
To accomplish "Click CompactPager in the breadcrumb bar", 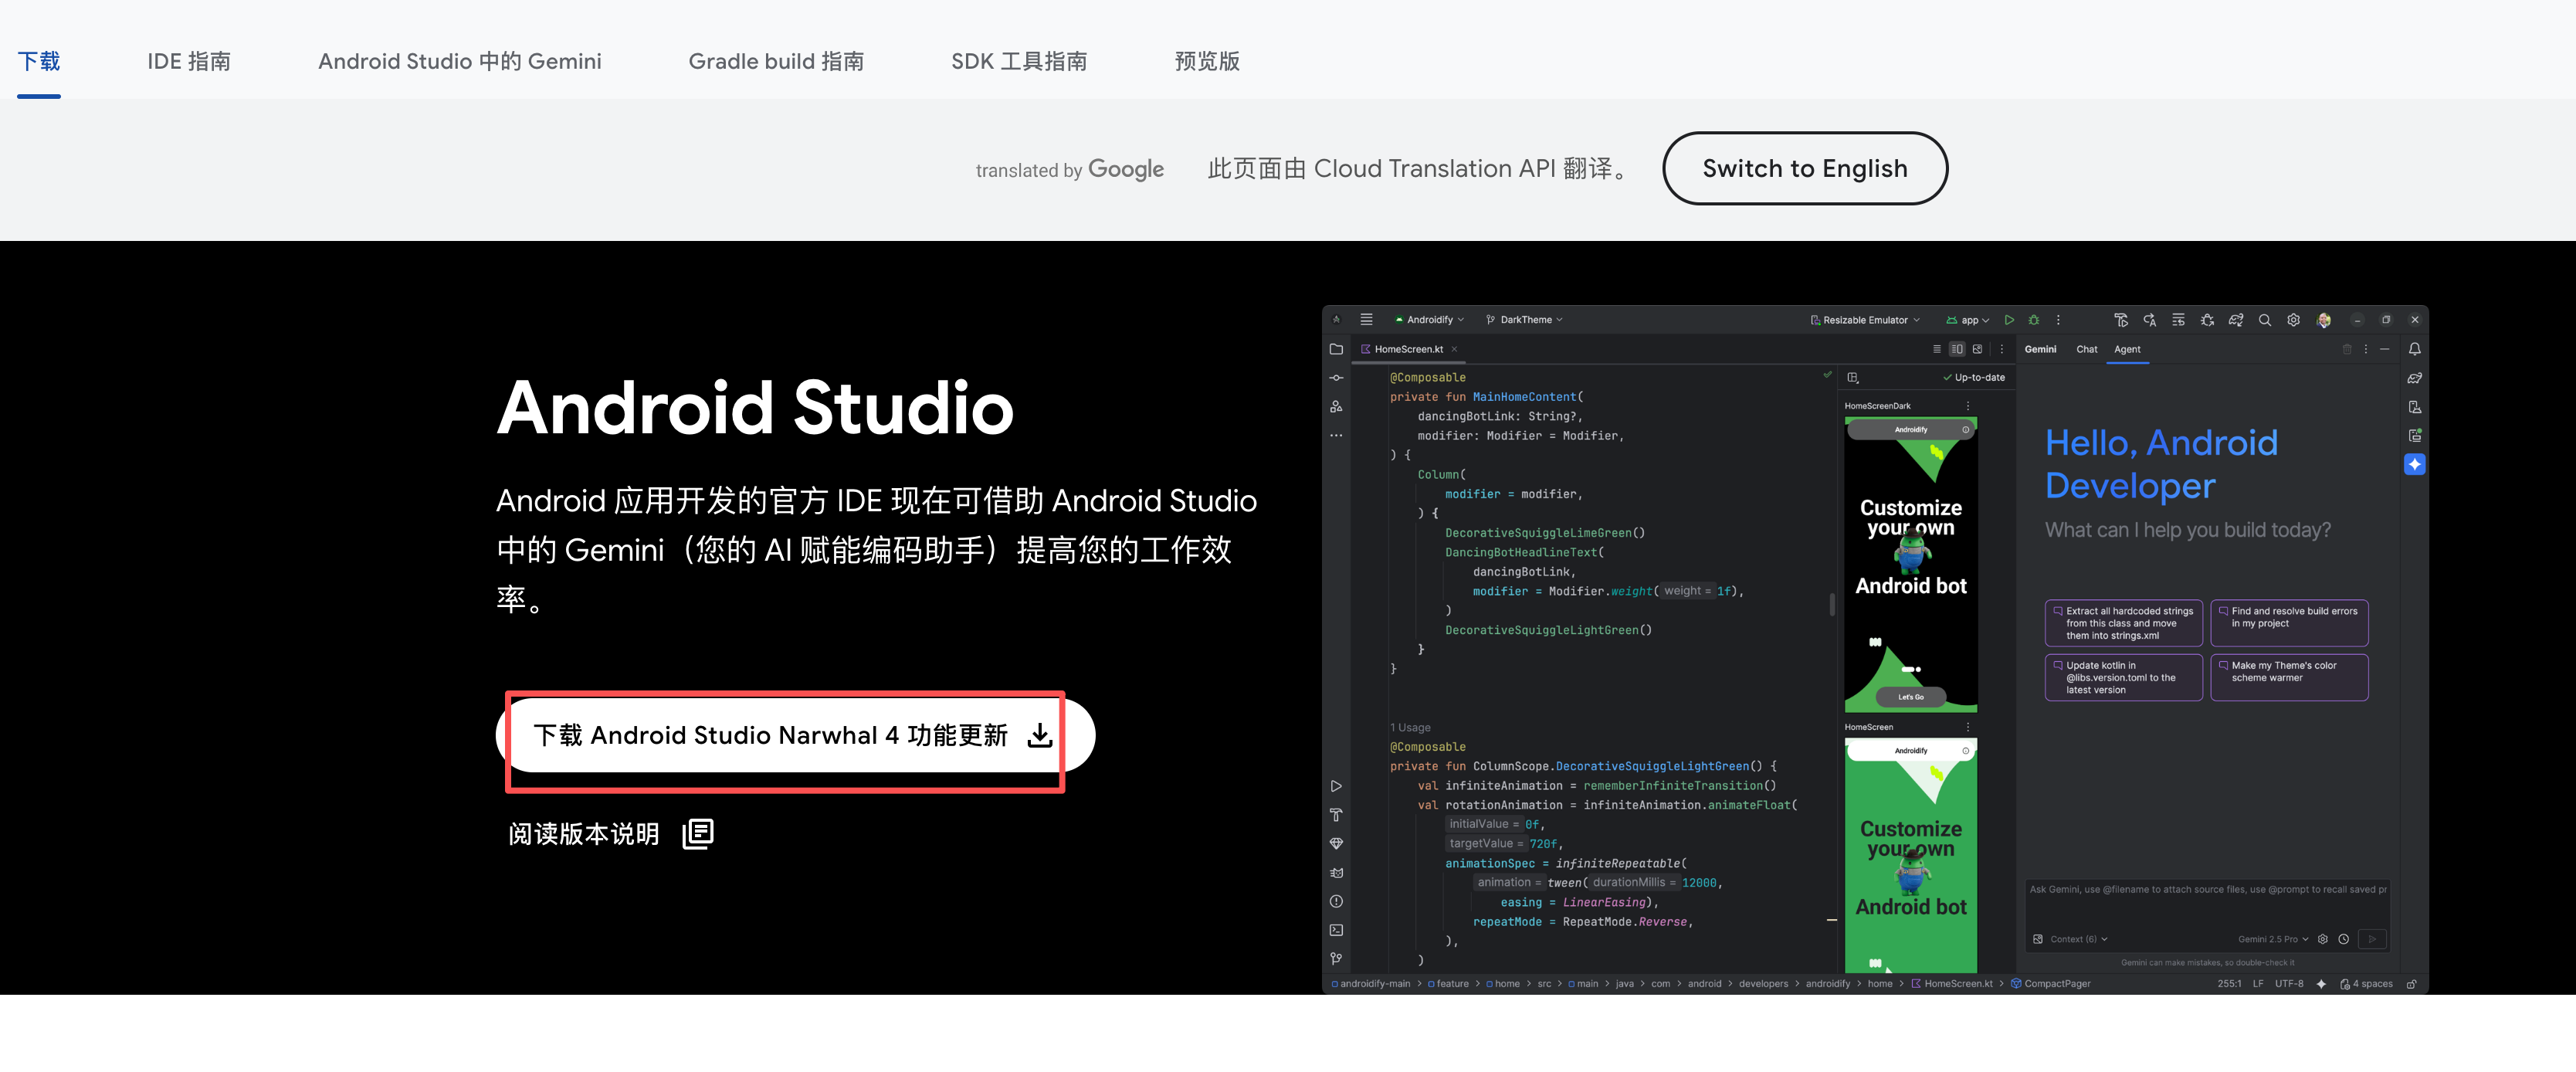I will 2050,984.
